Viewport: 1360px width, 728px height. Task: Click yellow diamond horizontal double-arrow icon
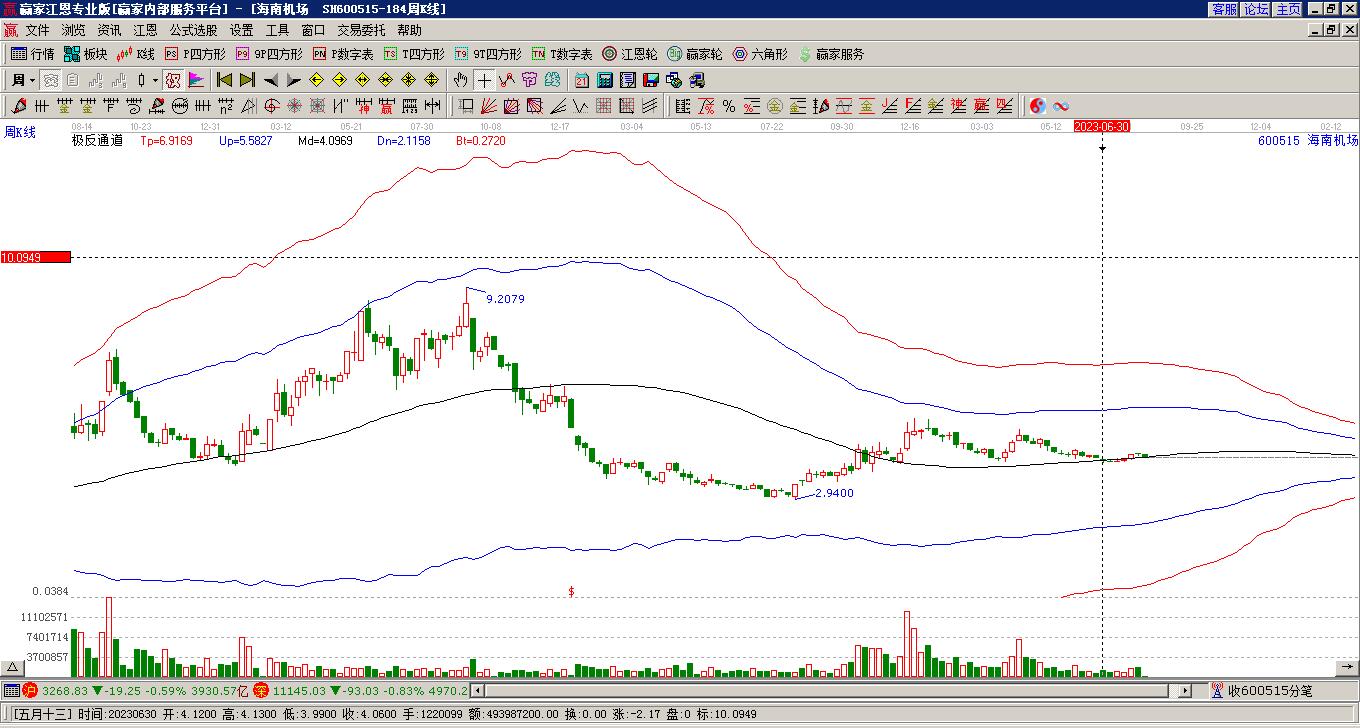click(x=362, y=80)
